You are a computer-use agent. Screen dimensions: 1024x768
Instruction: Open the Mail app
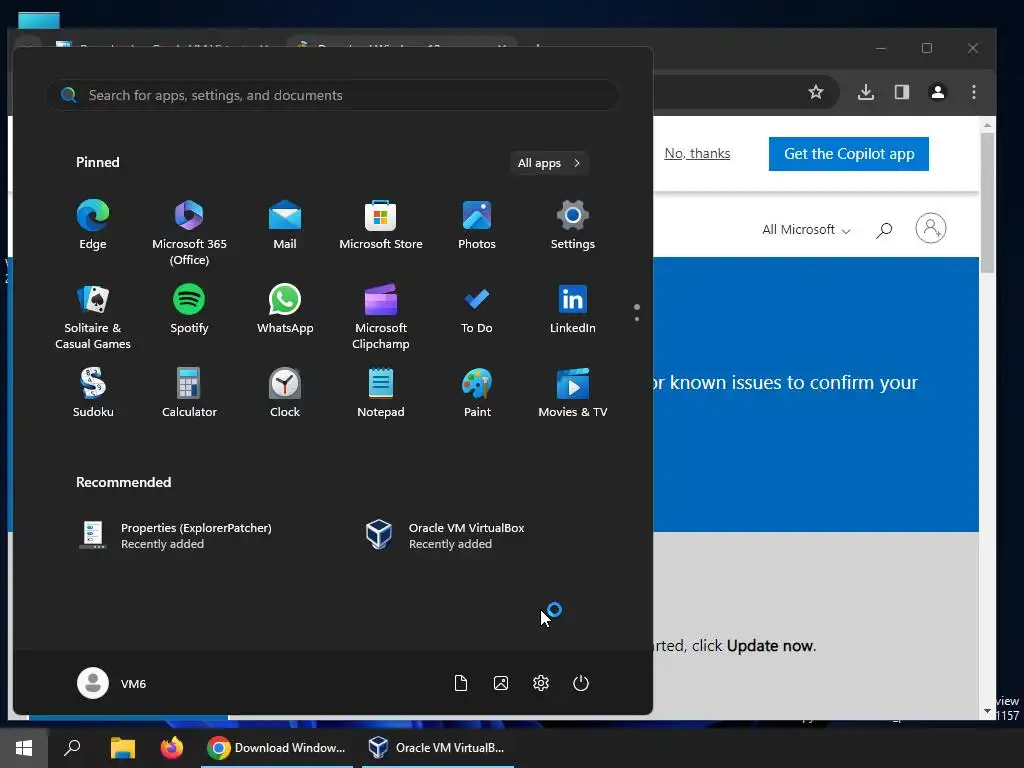(285, 225)
